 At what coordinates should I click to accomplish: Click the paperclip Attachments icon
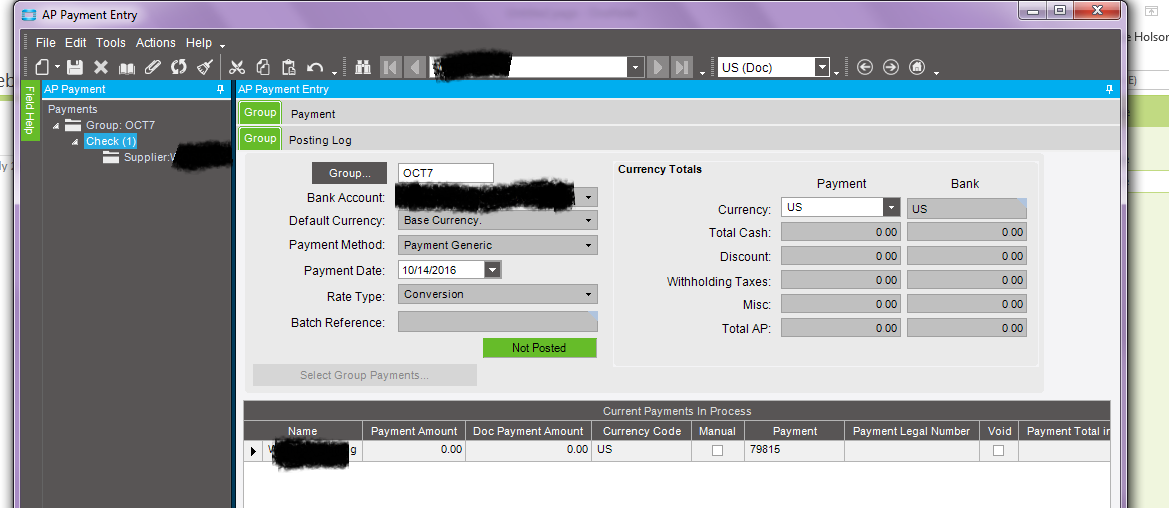pos(152,67)
